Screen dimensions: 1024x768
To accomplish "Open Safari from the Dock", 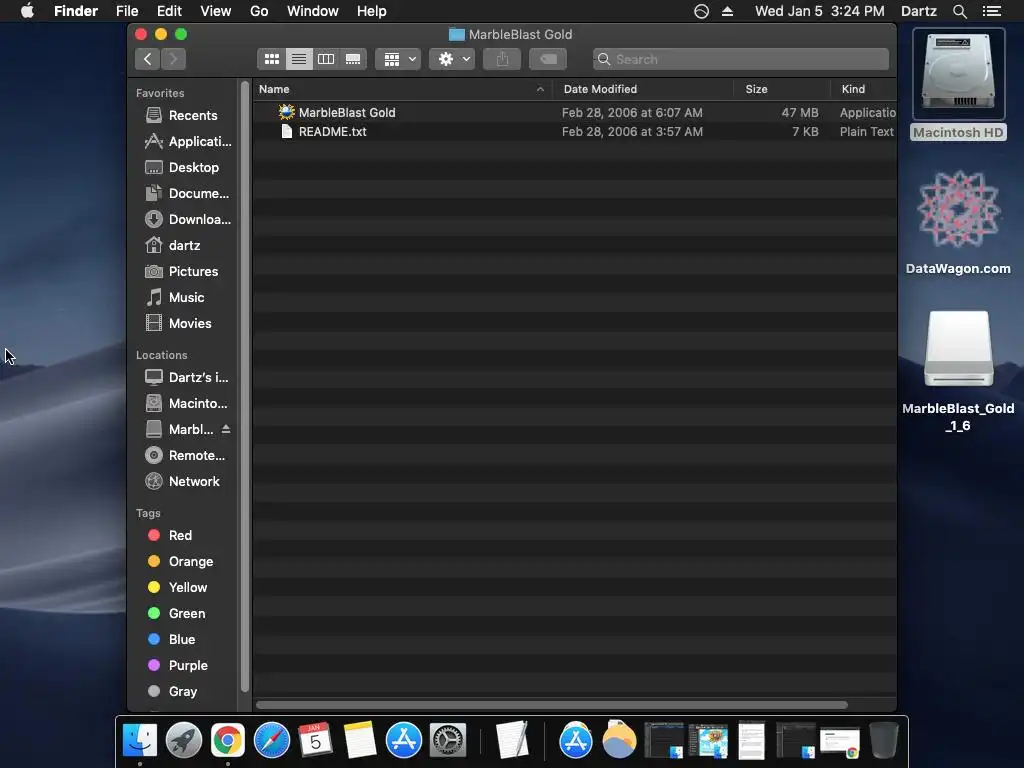I will coord(272,741).
